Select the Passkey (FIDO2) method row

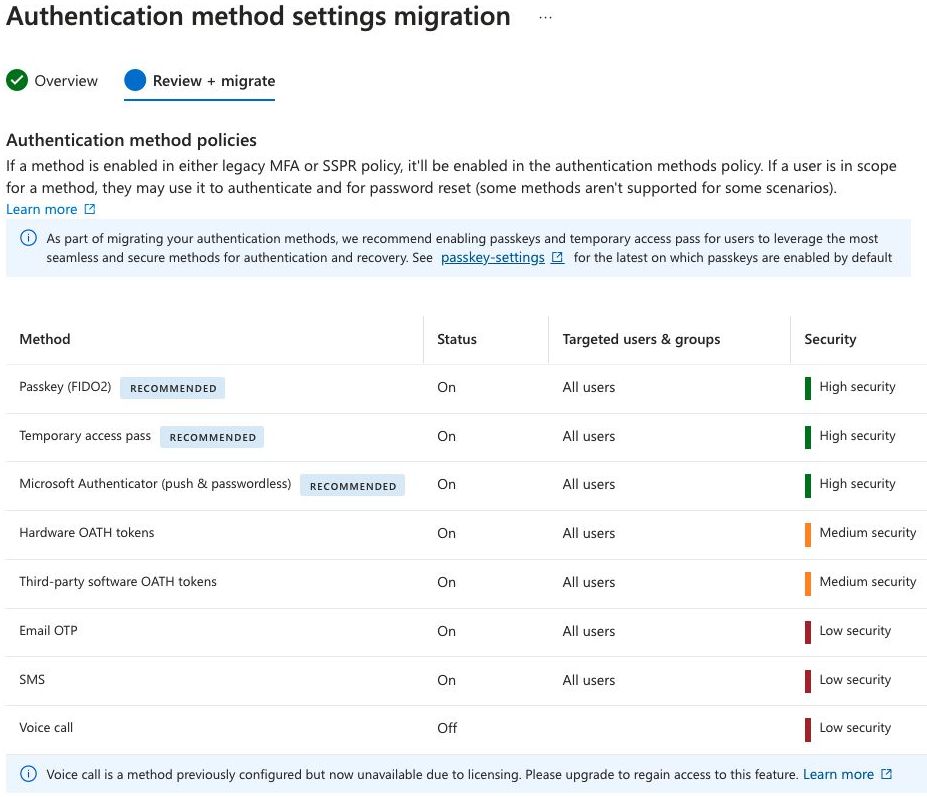65,387
